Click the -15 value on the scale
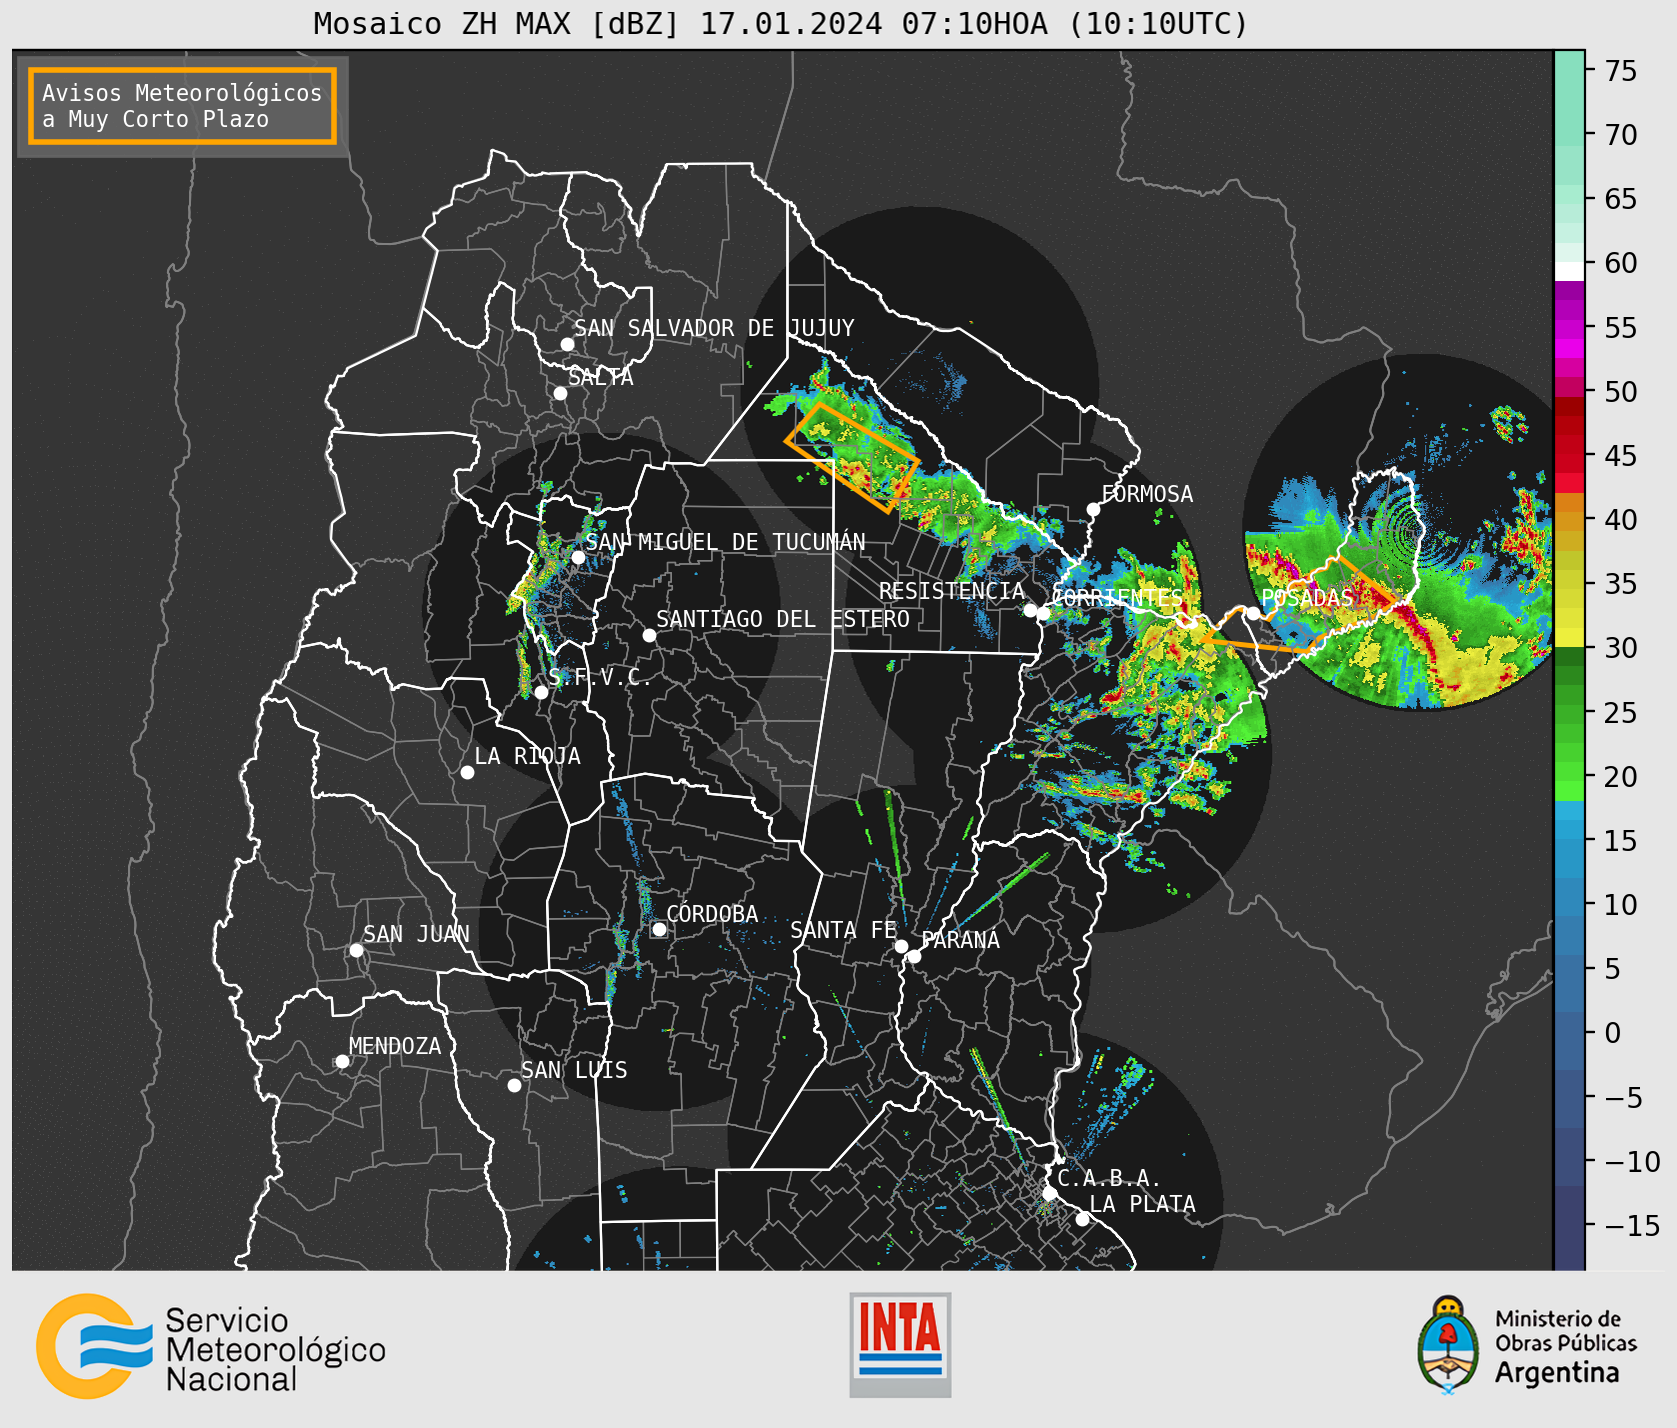Image resolution: width=1677 pixels, height=1428 pixels. pyautogui.click(x=1632, y=1225)
